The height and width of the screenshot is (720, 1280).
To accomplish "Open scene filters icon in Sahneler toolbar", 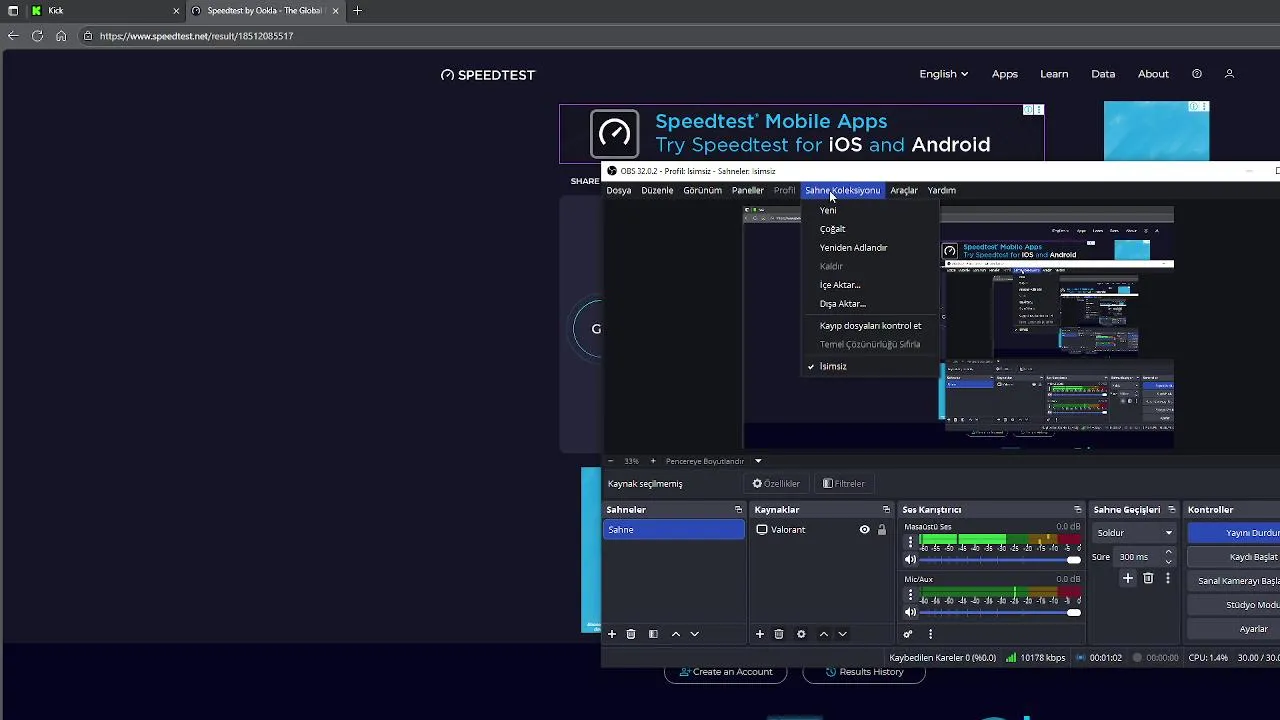I will point(653,634).
